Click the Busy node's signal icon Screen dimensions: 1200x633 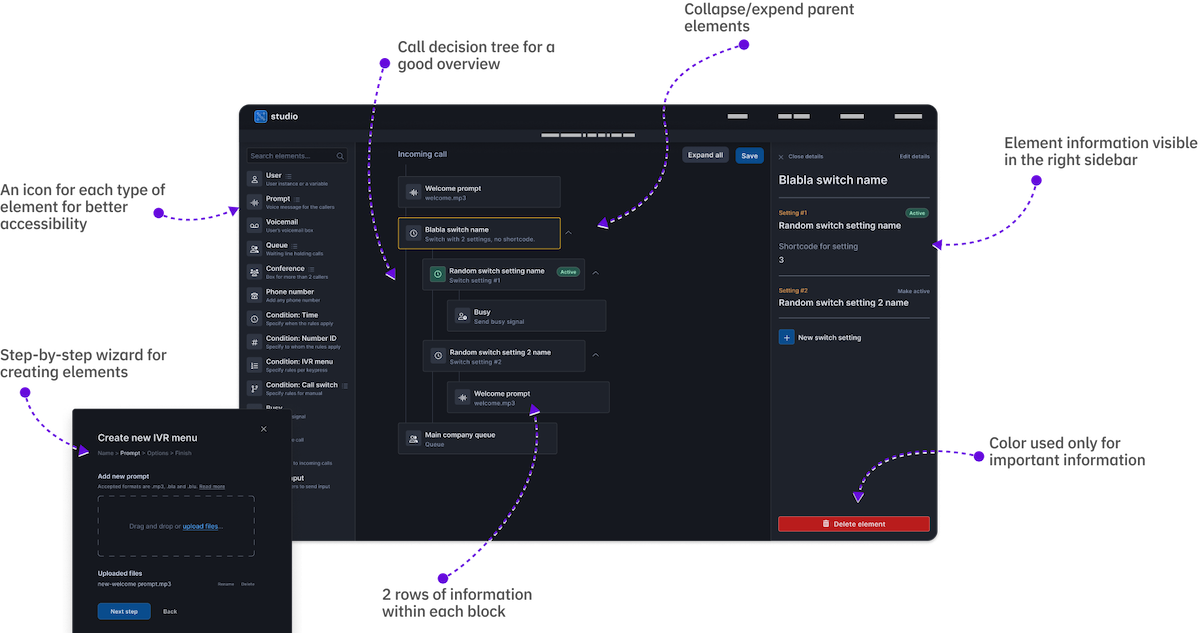pyautogui.click(x=461, y=315)
